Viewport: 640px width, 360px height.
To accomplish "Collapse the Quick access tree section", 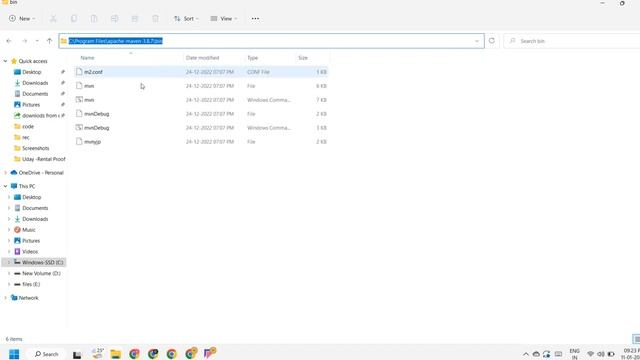I will pyautogui.click(x=5, y=61).
